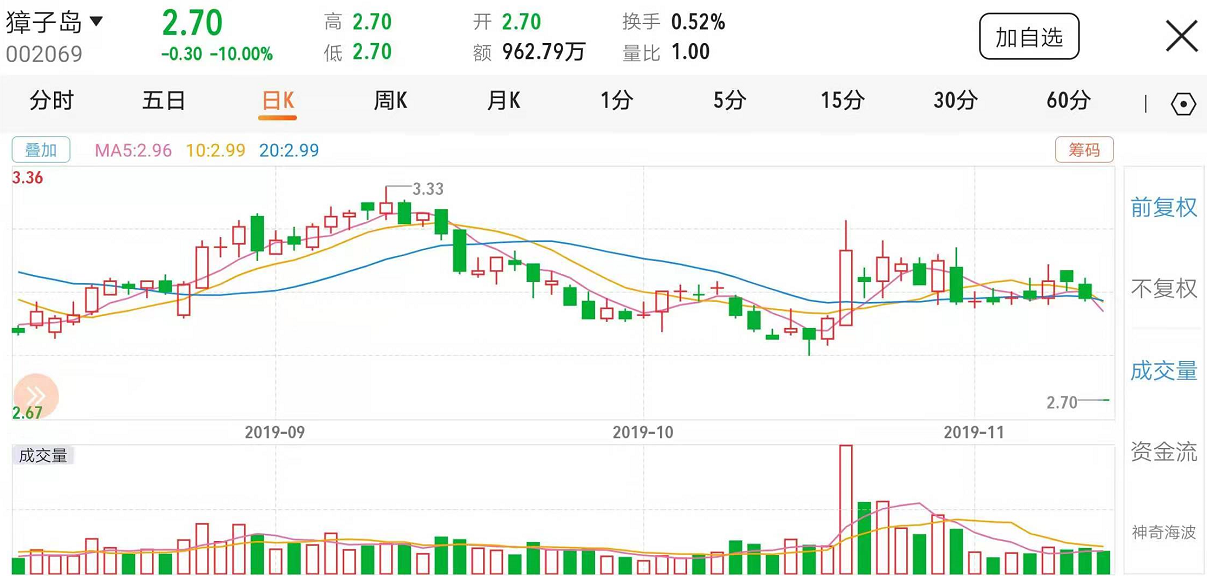1207x576 pixels.
Task: Add stock with 加自选 button
Action: tap(1029, 37)
